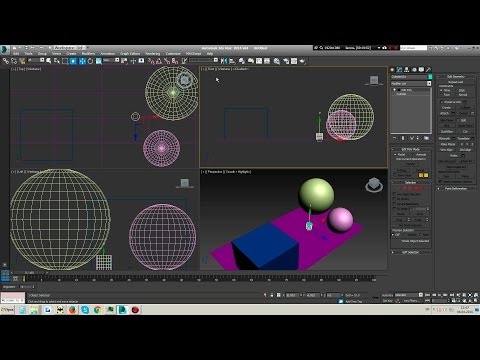
Task: Click the Align tool icon
Action: click(232, 61)
